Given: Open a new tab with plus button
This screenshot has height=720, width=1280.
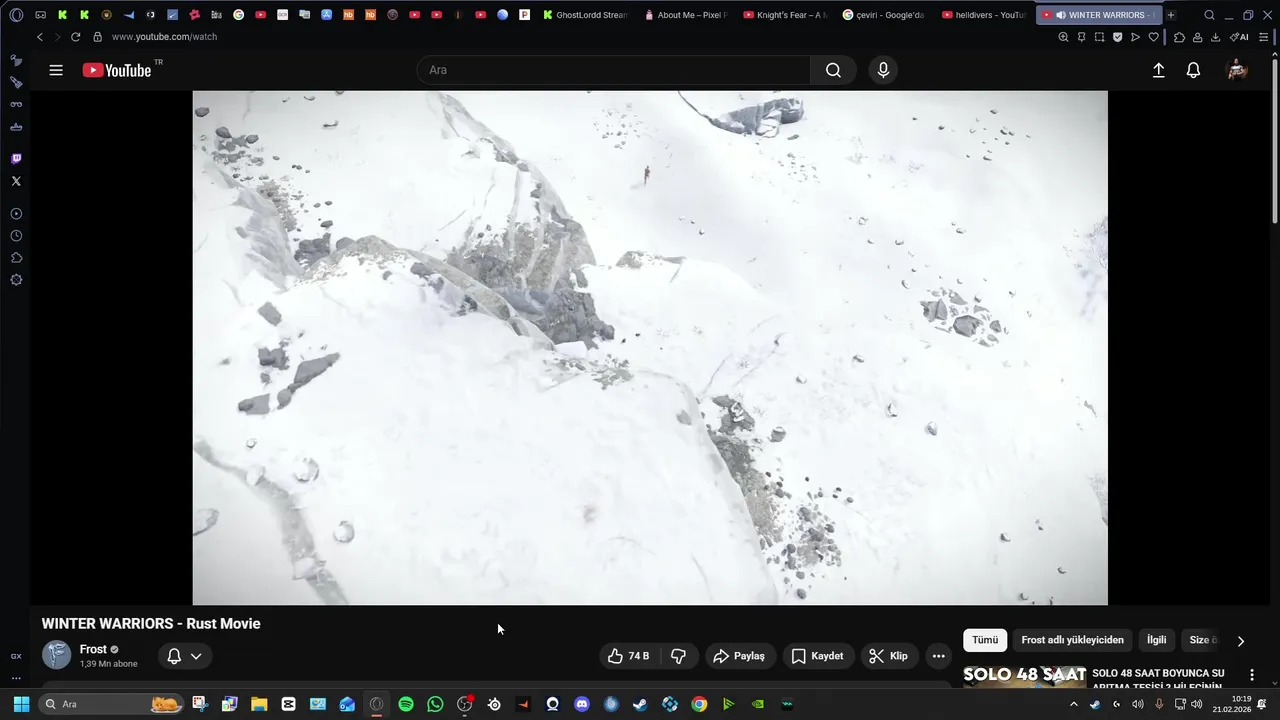Looking at the screenshot, I should [1171, 15].
